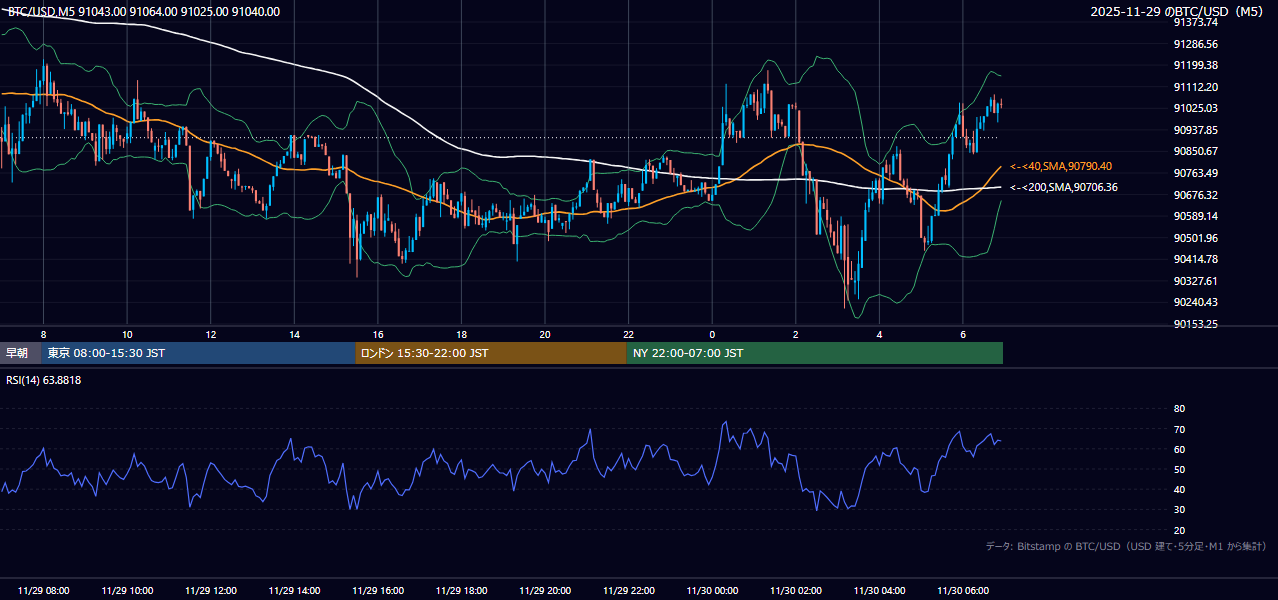The width and height of the screenshot is (1278, 600).
Task: Click the 2025-11-29 のBTC/USD（M5） chart title
Action: pos(1178,12)
